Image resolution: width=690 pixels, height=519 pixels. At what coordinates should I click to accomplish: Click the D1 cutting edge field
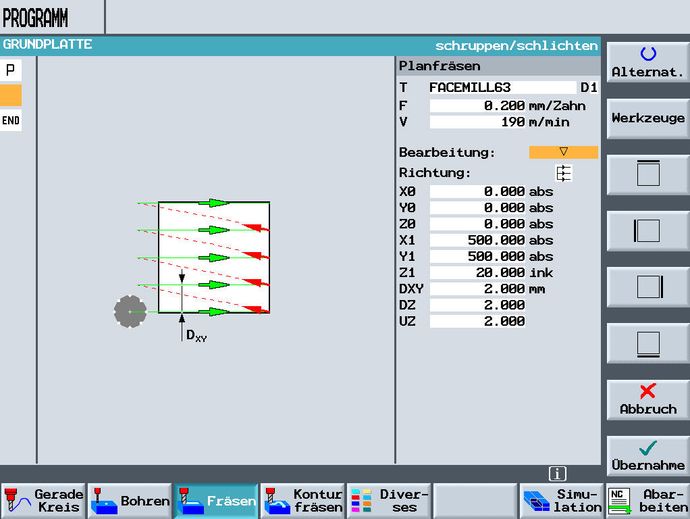[588, 88]
